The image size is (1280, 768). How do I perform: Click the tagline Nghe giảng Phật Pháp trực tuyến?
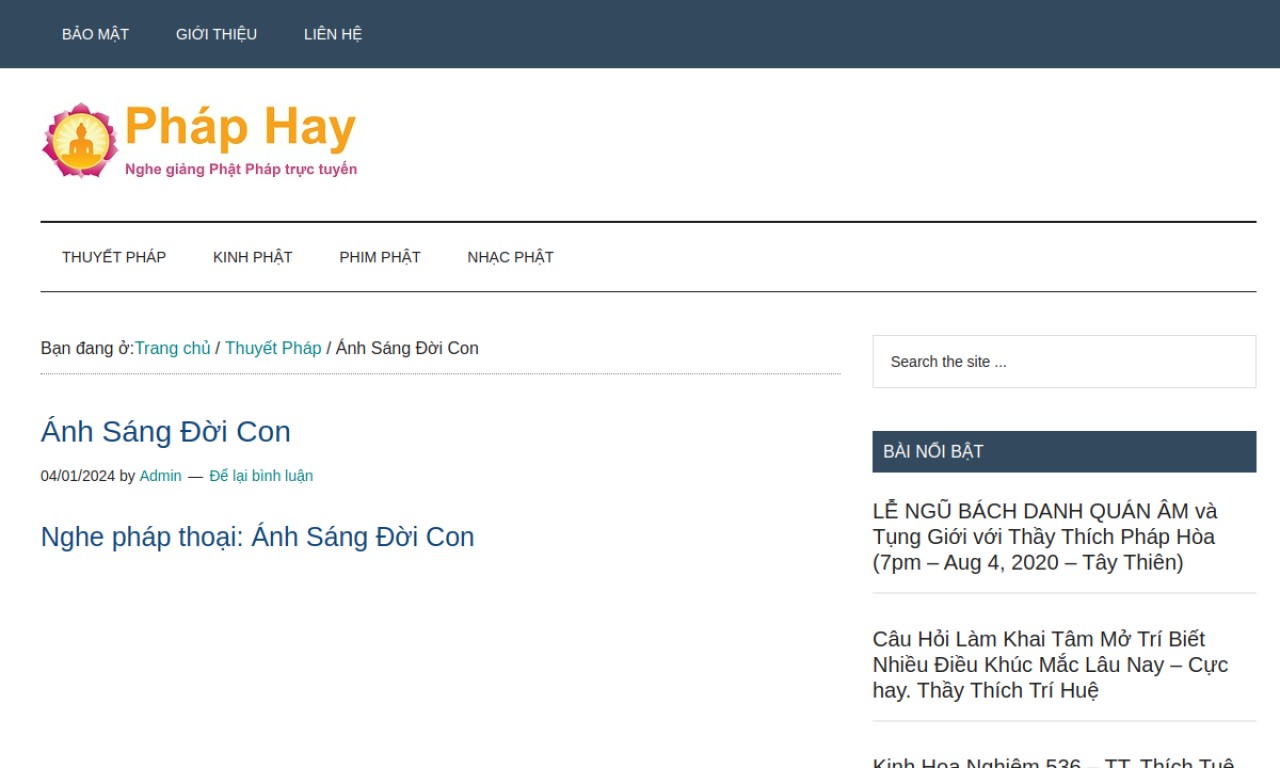point(241,169)
